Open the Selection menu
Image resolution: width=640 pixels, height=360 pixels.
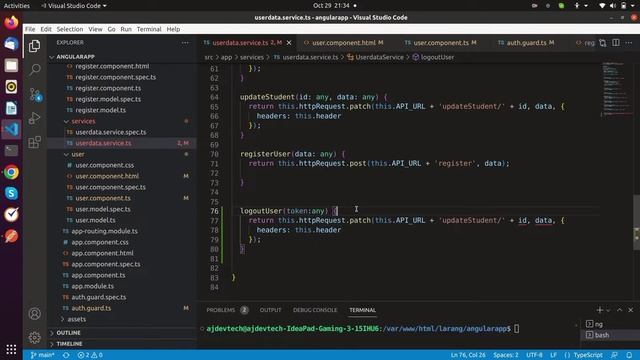[69, 29]
